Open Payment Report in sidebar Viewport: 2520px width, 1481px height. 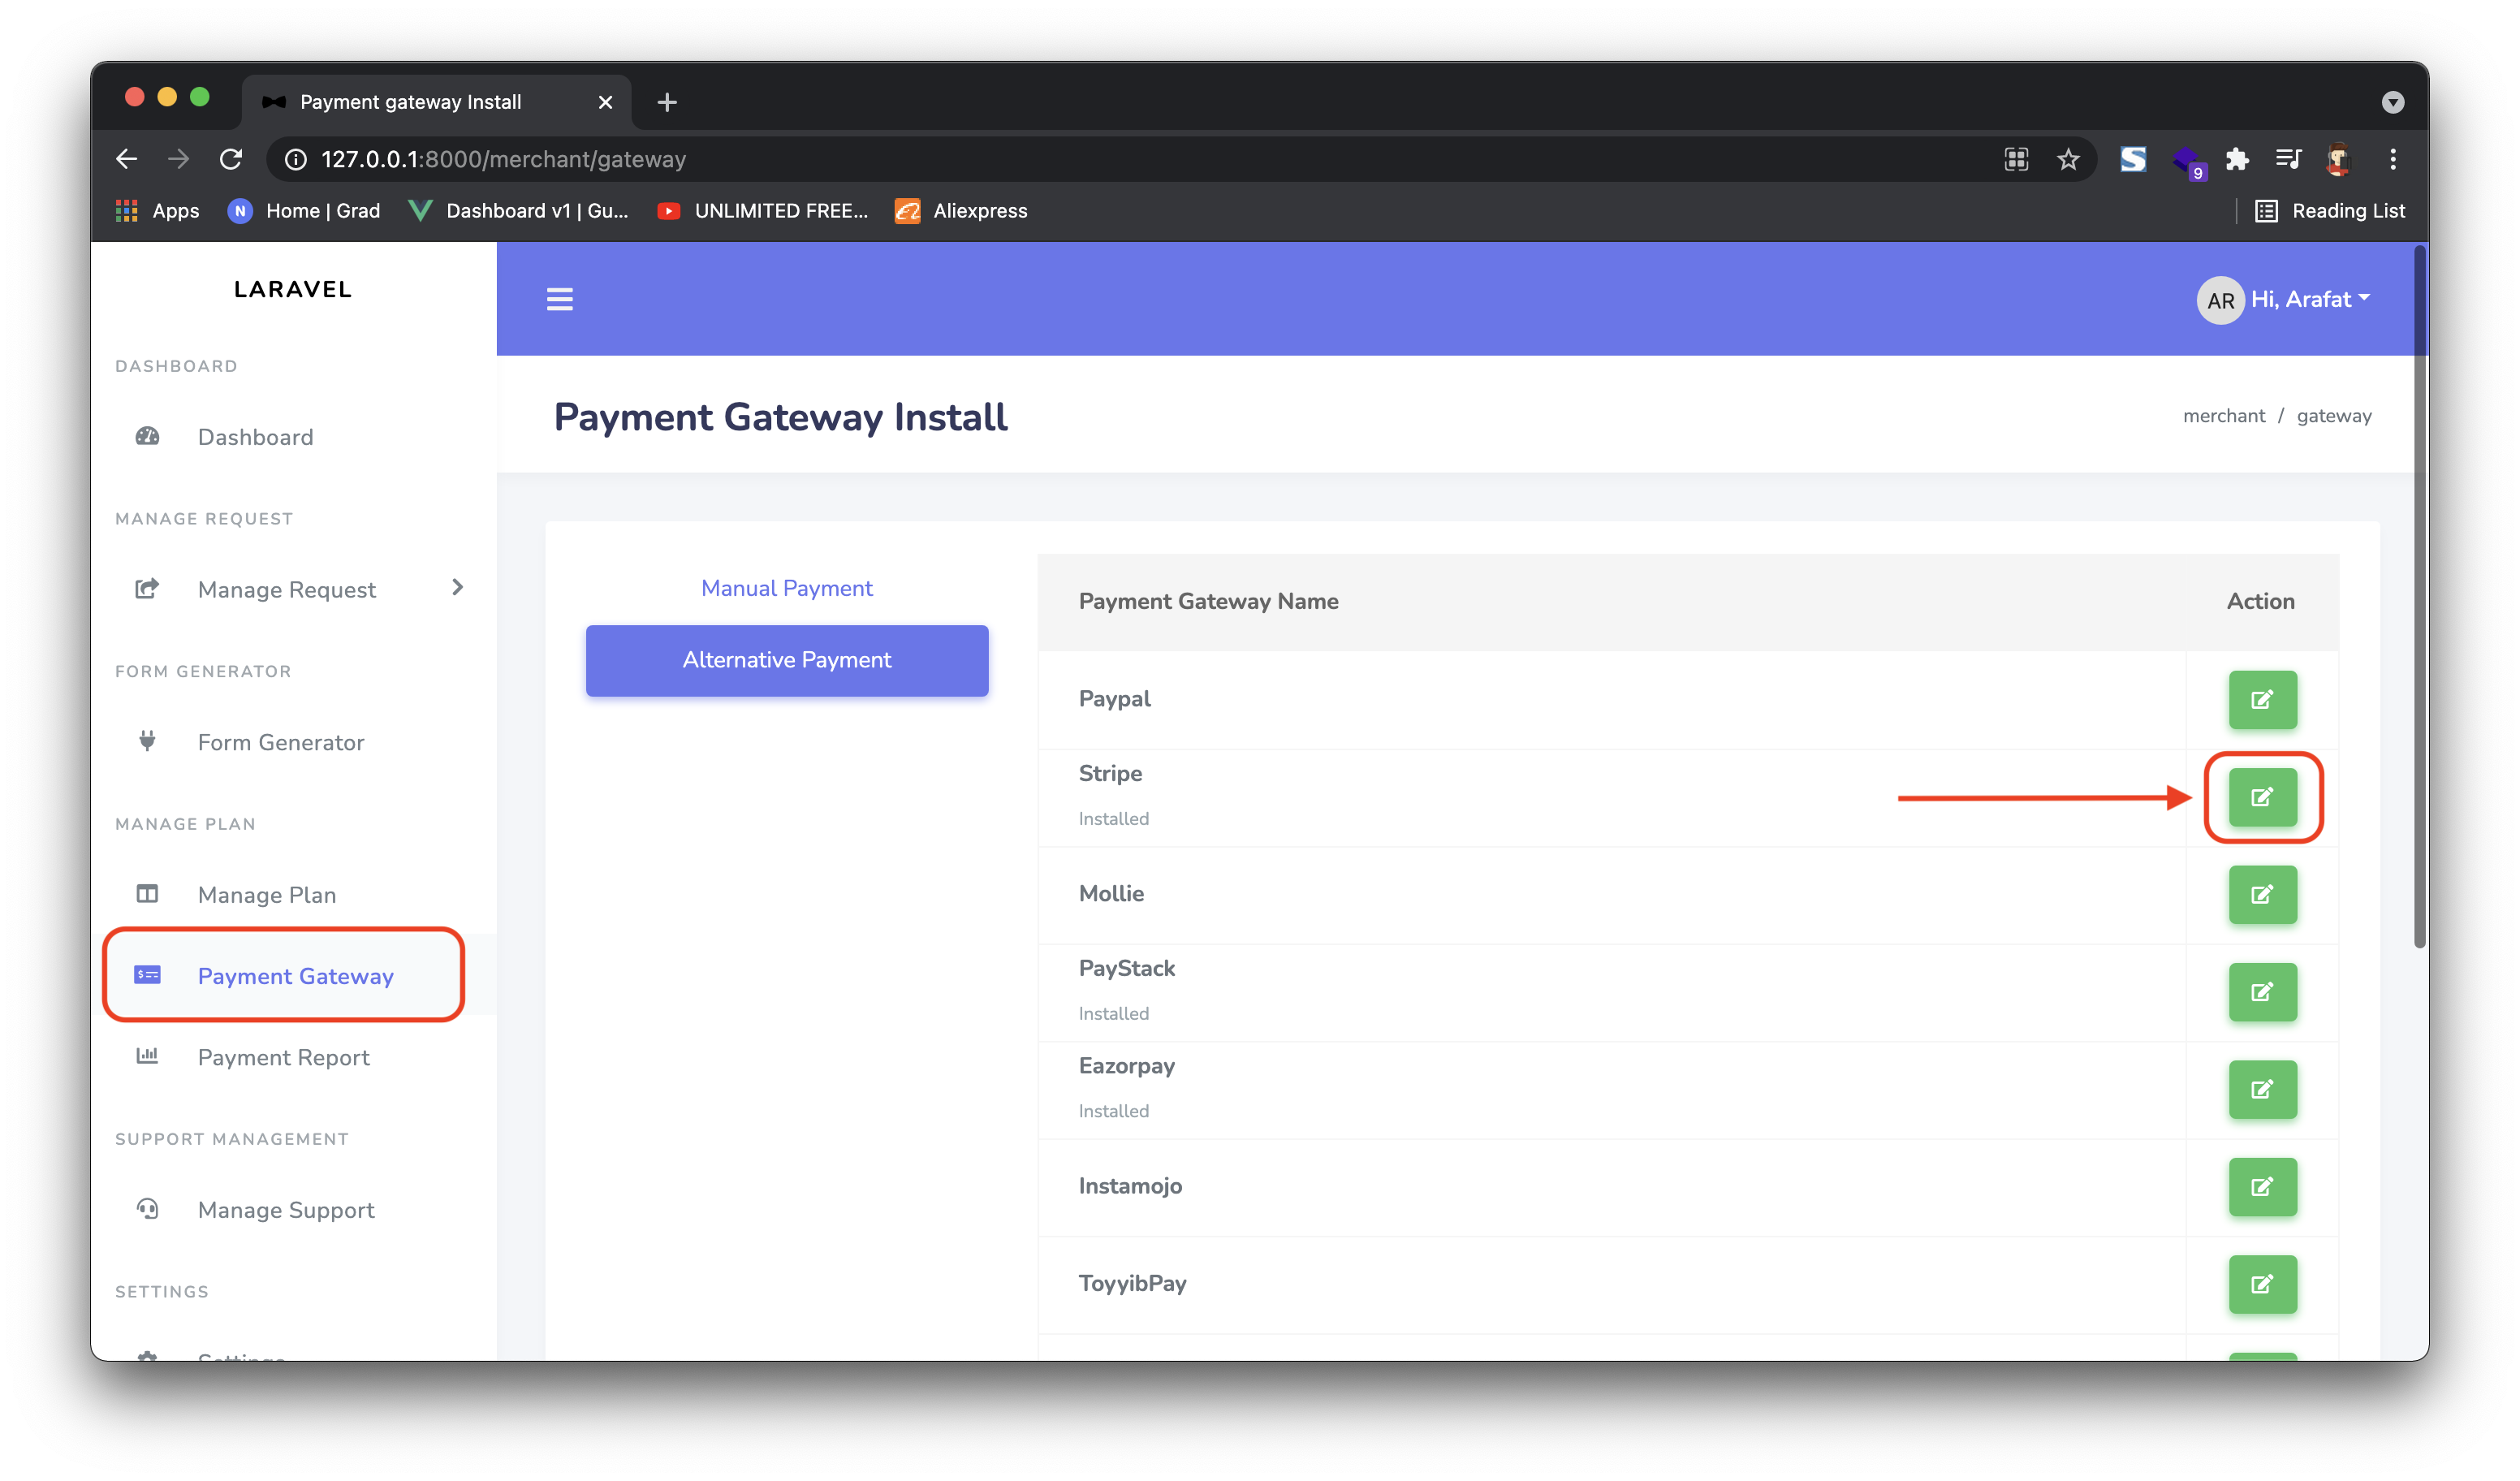[x=283, y=1057]
